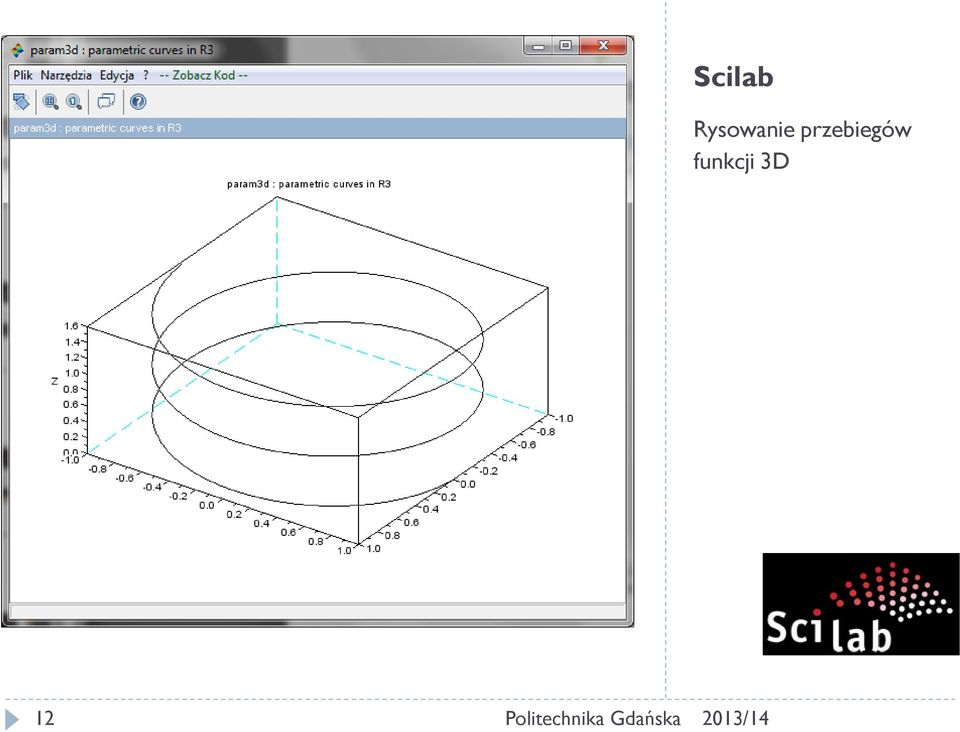Toggle datatip mode speech-bubble icon
The image size is (960, 732).
coord(107,101)
